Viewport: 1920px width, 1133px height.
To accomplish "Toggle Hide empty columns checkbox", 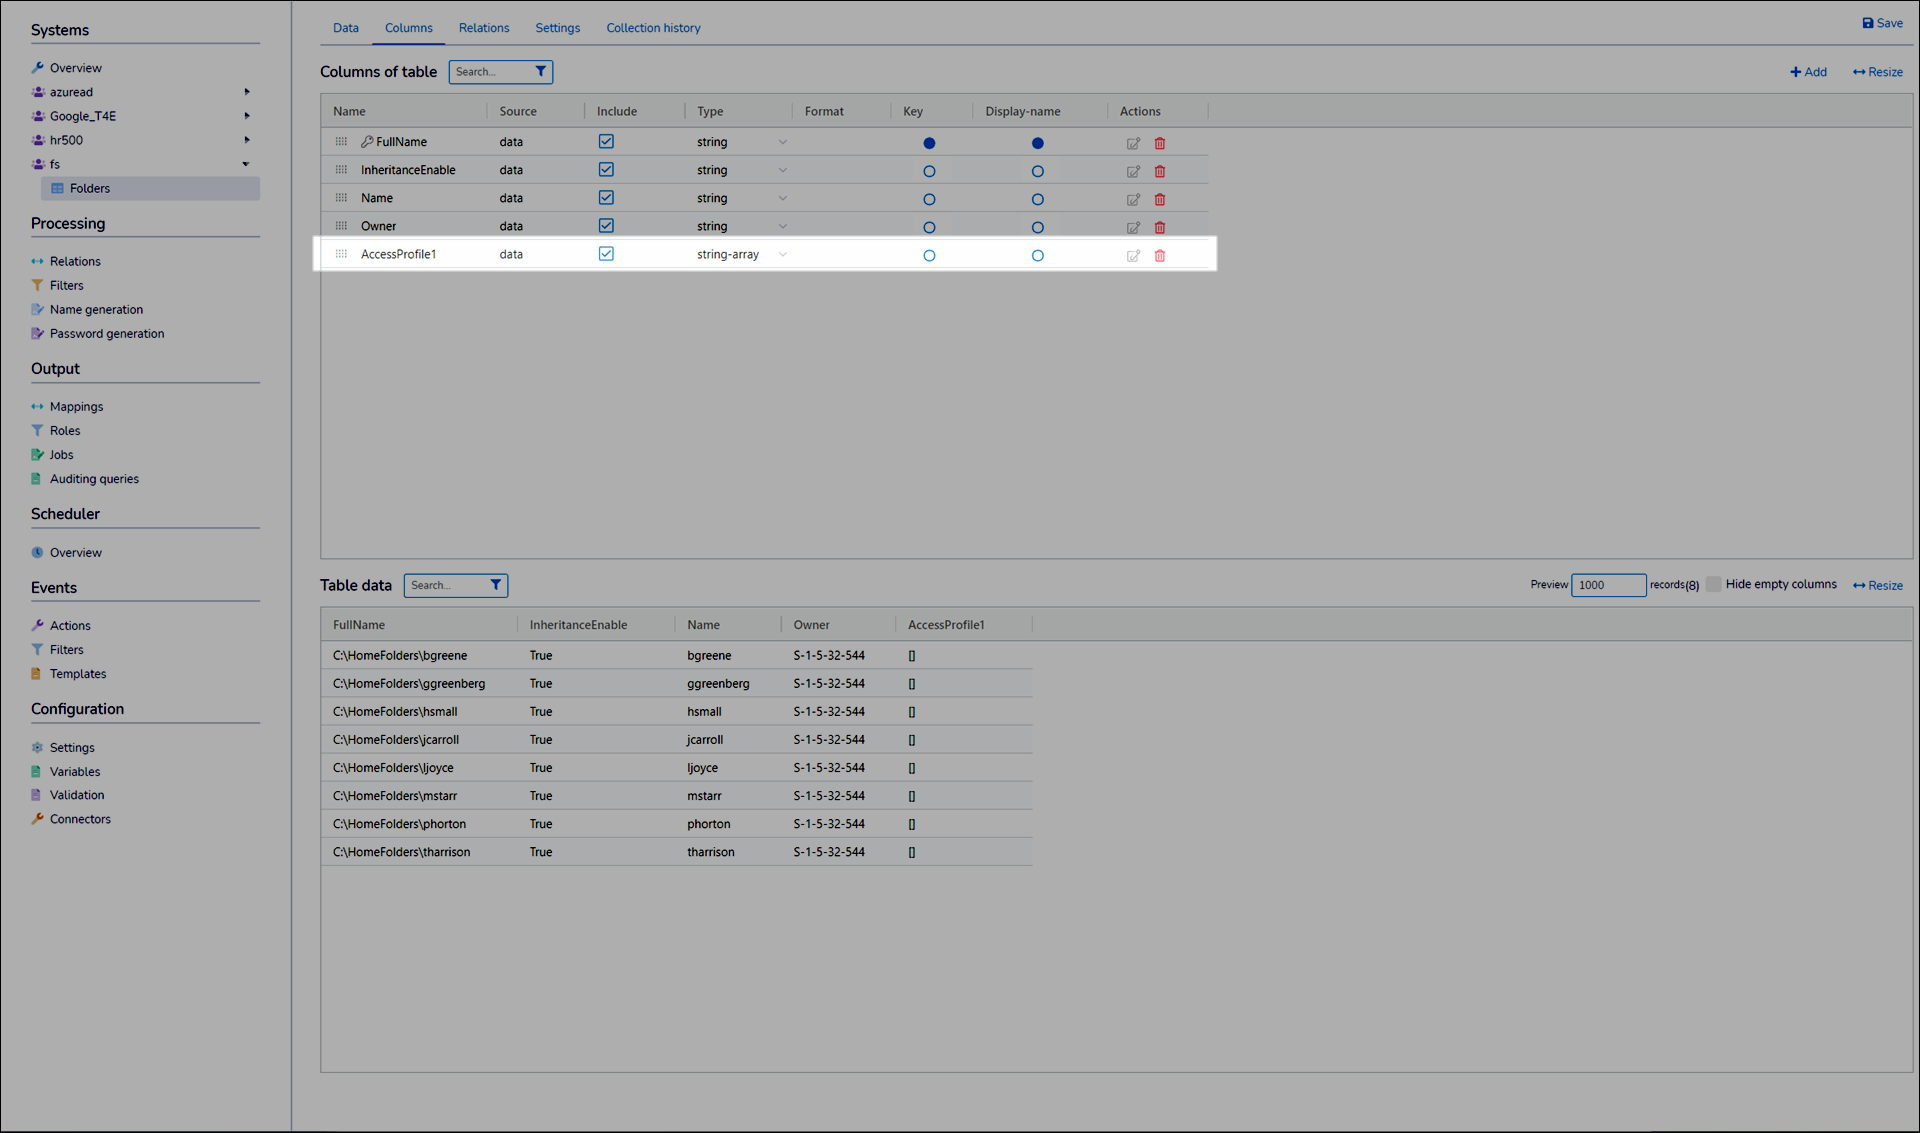I will (x=1714, y=584).
